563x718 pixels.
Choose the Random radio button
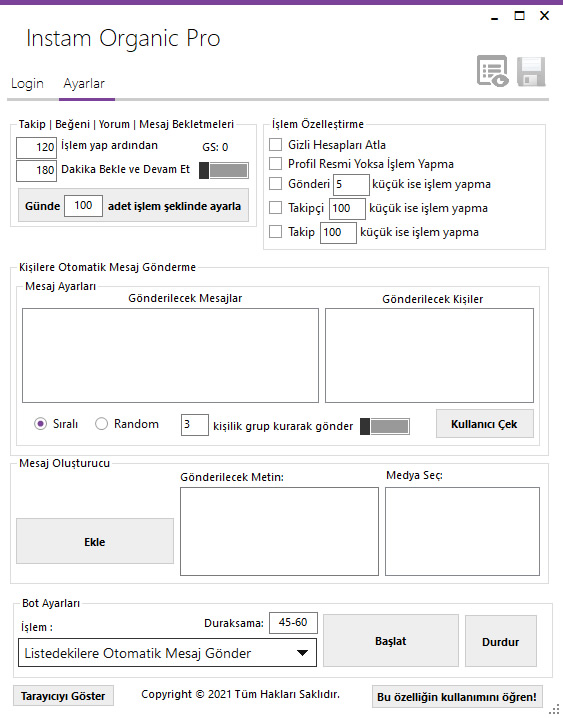(101, 424)
